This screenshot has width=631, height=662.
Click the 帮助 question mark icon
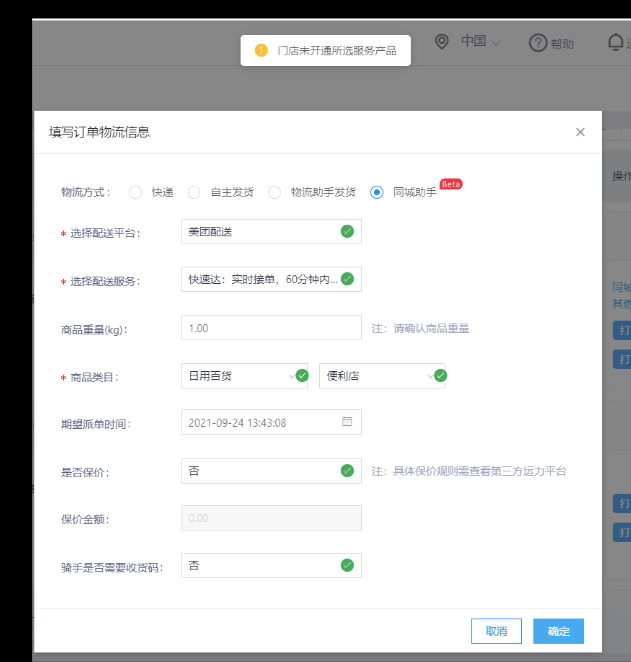(538, 43)
